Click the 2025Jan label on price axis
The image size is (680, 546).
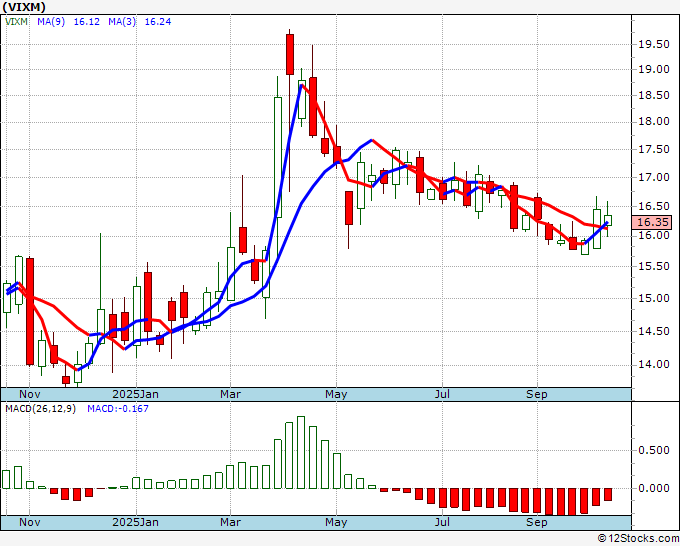[x=135, y=394]
